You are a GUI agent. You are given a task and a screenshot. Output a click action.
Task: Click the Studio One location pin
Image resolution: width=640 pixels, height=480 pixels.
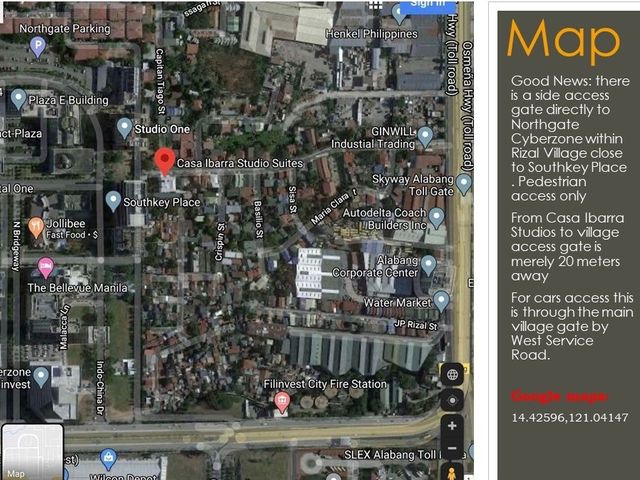pyautogui.click(x=124, y=128)
